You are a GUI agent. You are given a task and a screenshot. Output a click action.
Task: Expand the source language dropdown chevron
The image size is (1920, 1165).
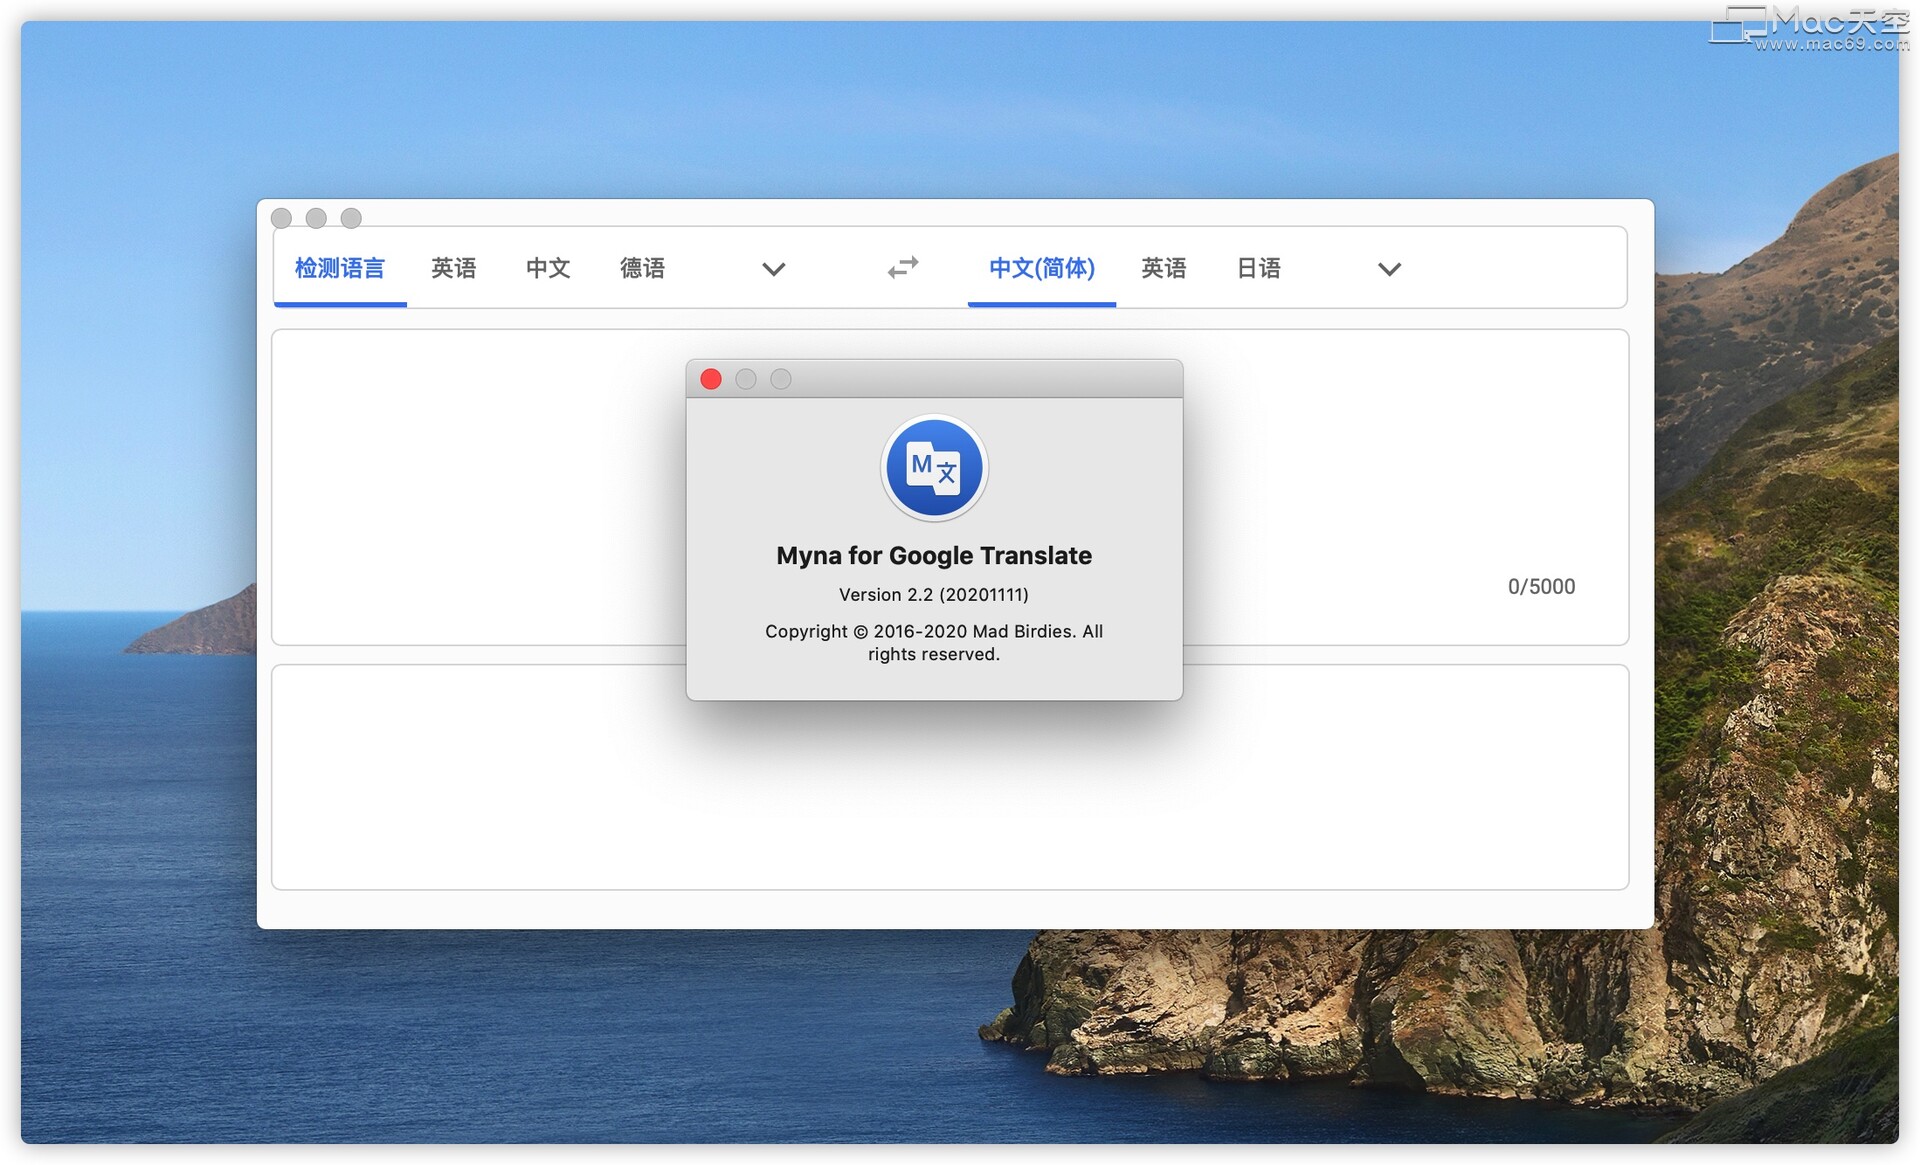tap(773, 269)
